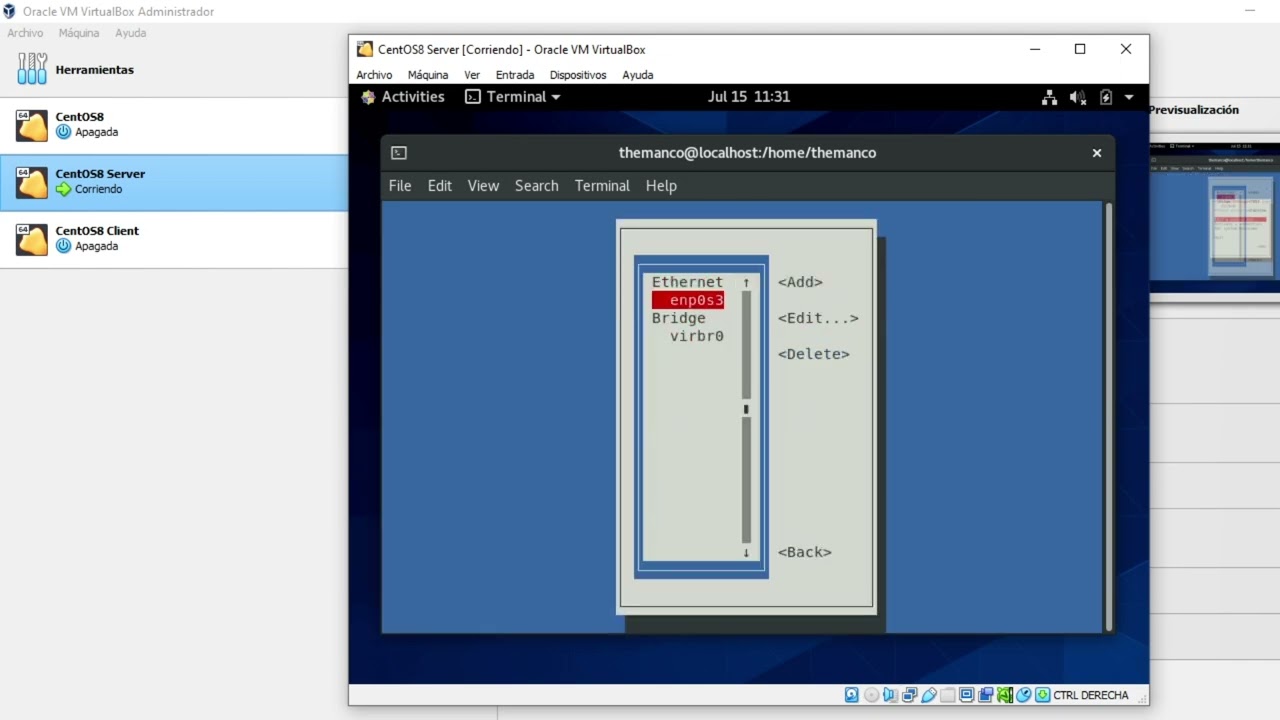
Task: Click the USB devices status icon
Action: coord(929,695)
